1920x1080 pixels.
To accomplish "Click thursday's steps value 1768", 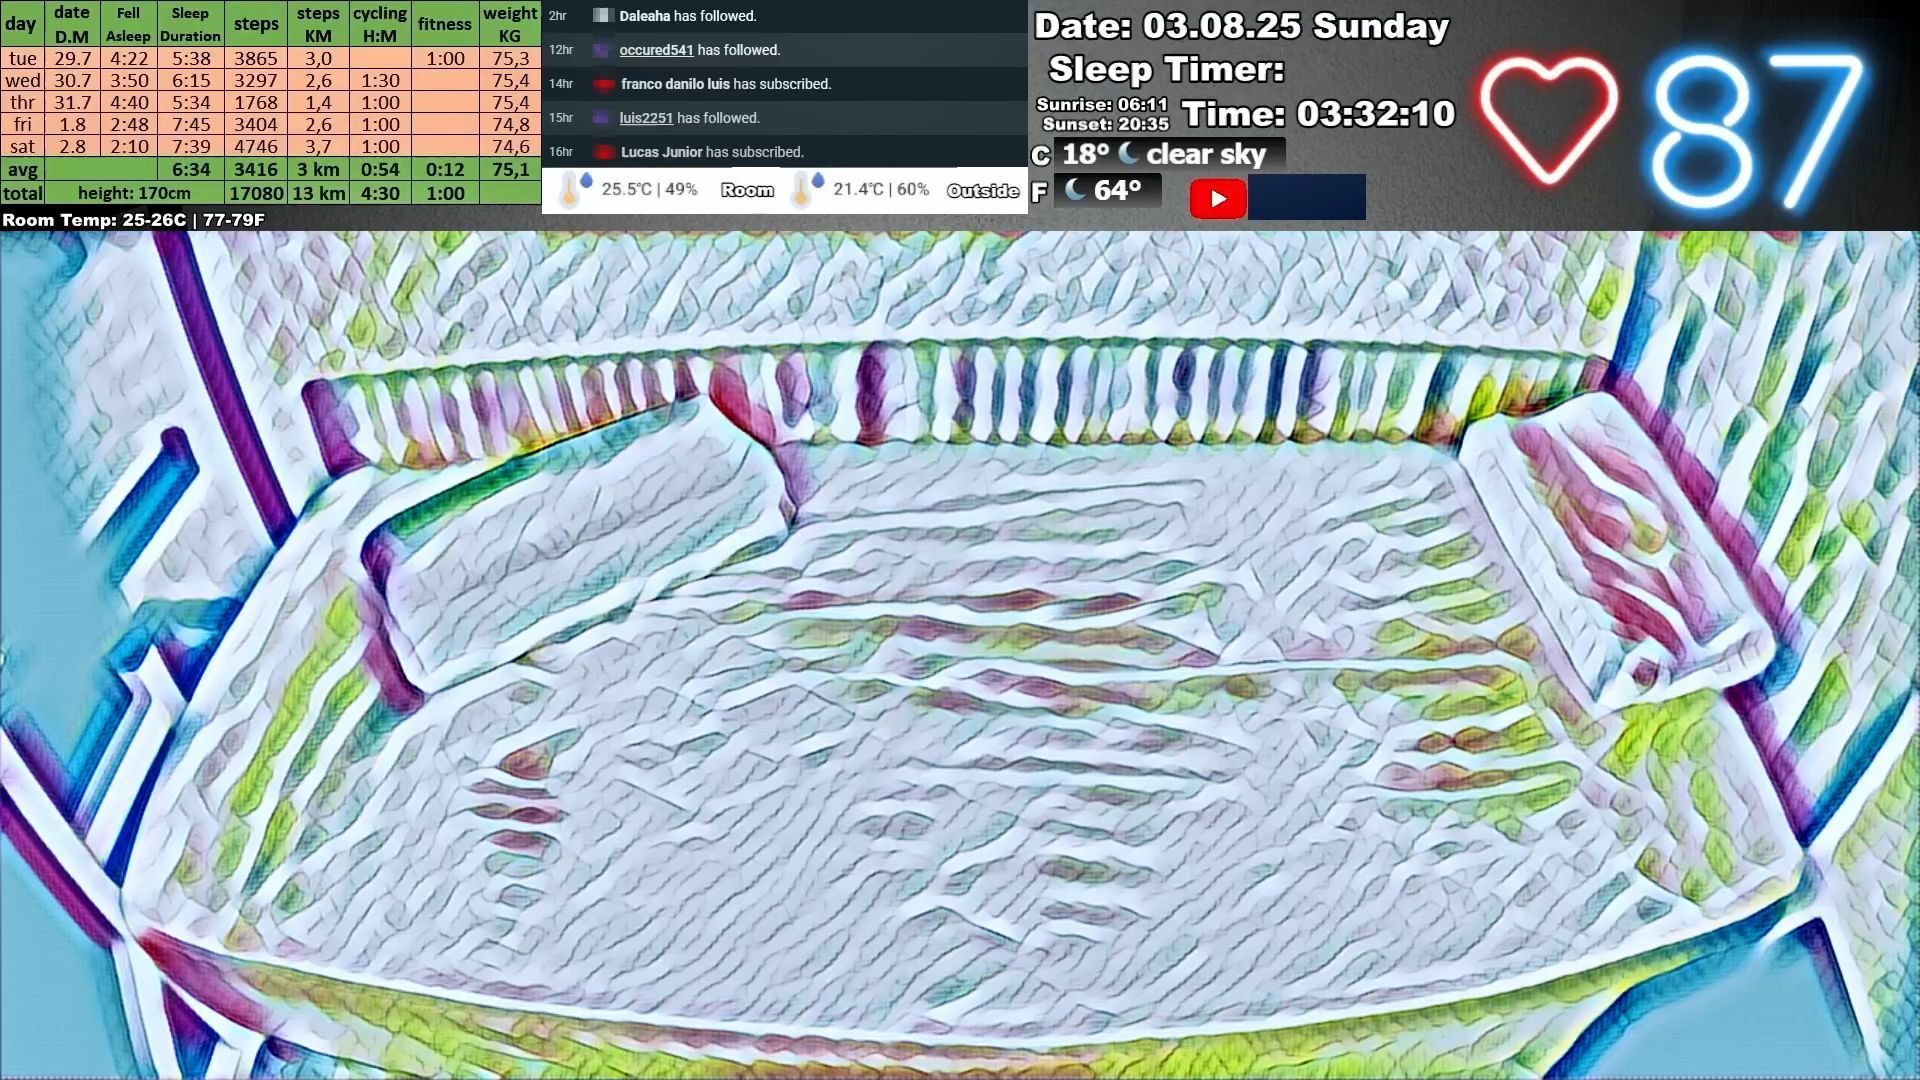I will click(256, 102).
